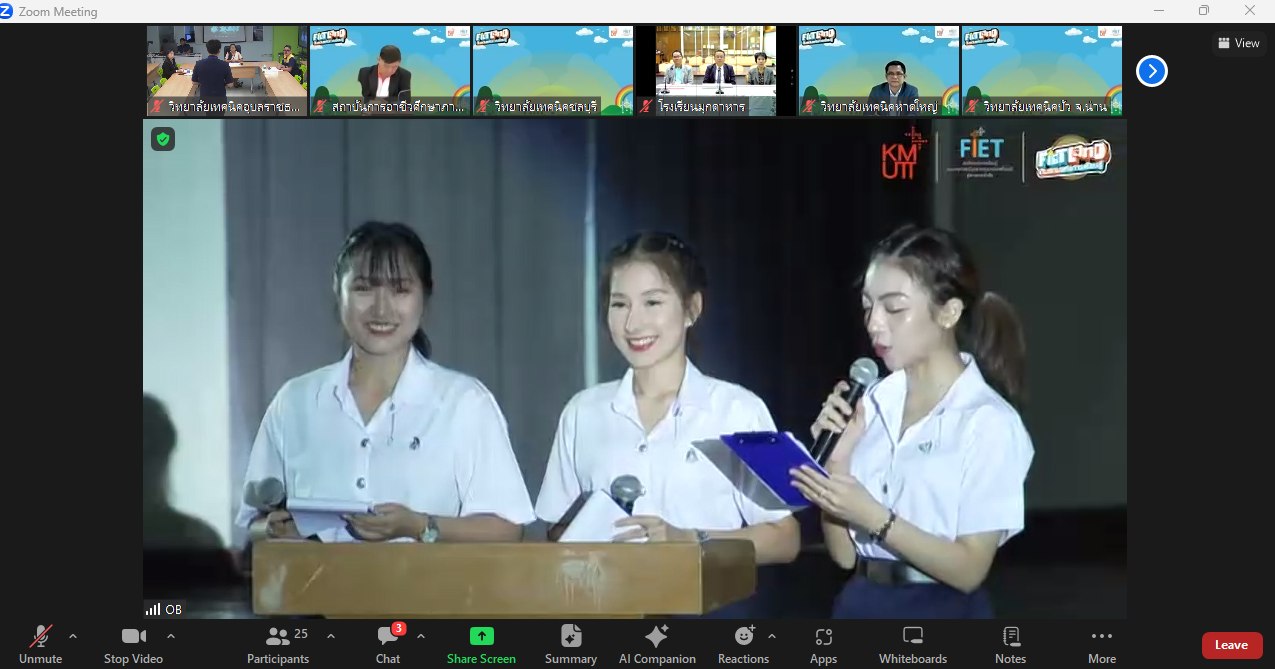The height and width of the screenshot is (669, 1275).
Task: Stop Video camera toggle
Action: click(x=133, y=644)
